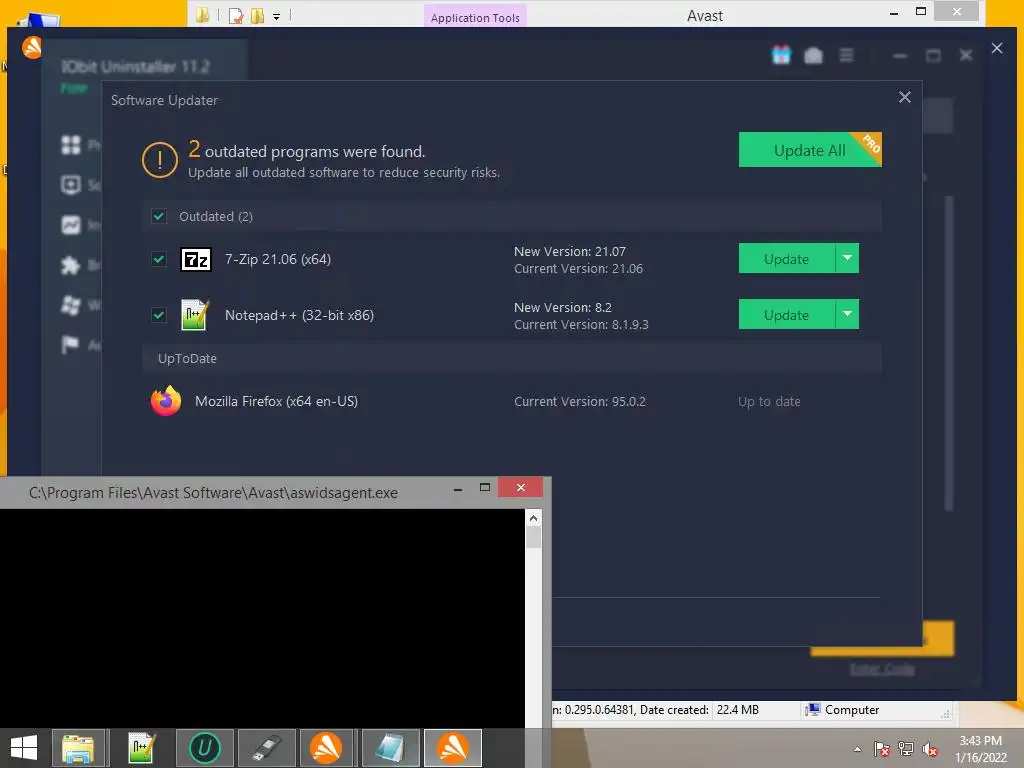Close the Software Updater dialog
This screenshot has height=768, width=1024.
point(904,97)
